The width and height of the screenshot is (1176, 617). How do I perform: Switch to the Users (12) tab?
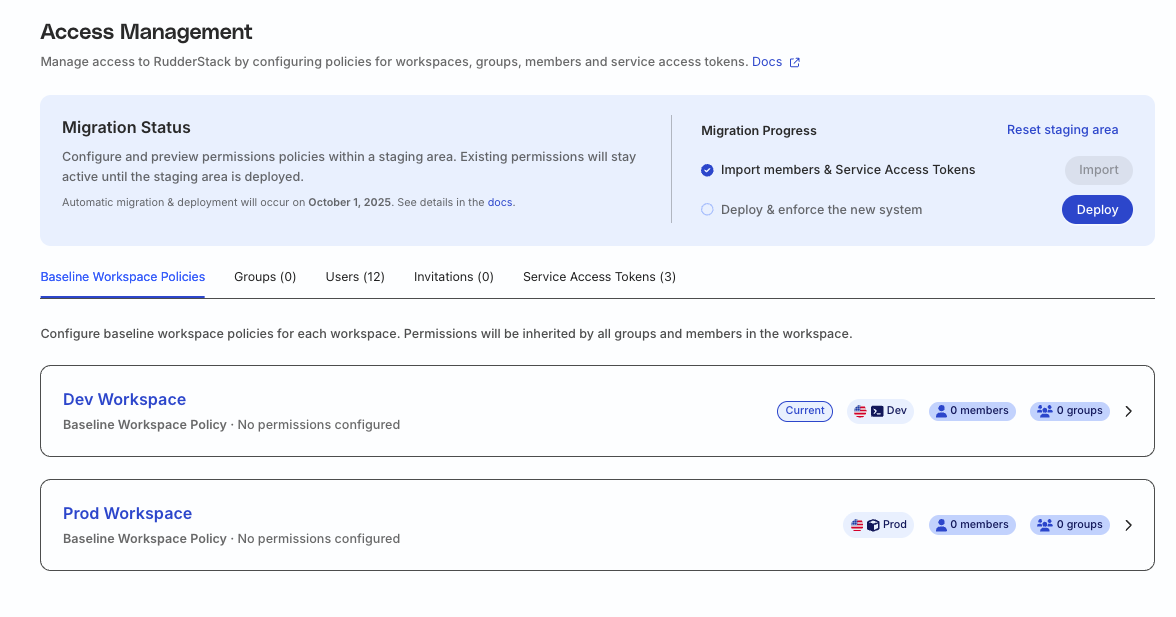(x=355, y=276)
